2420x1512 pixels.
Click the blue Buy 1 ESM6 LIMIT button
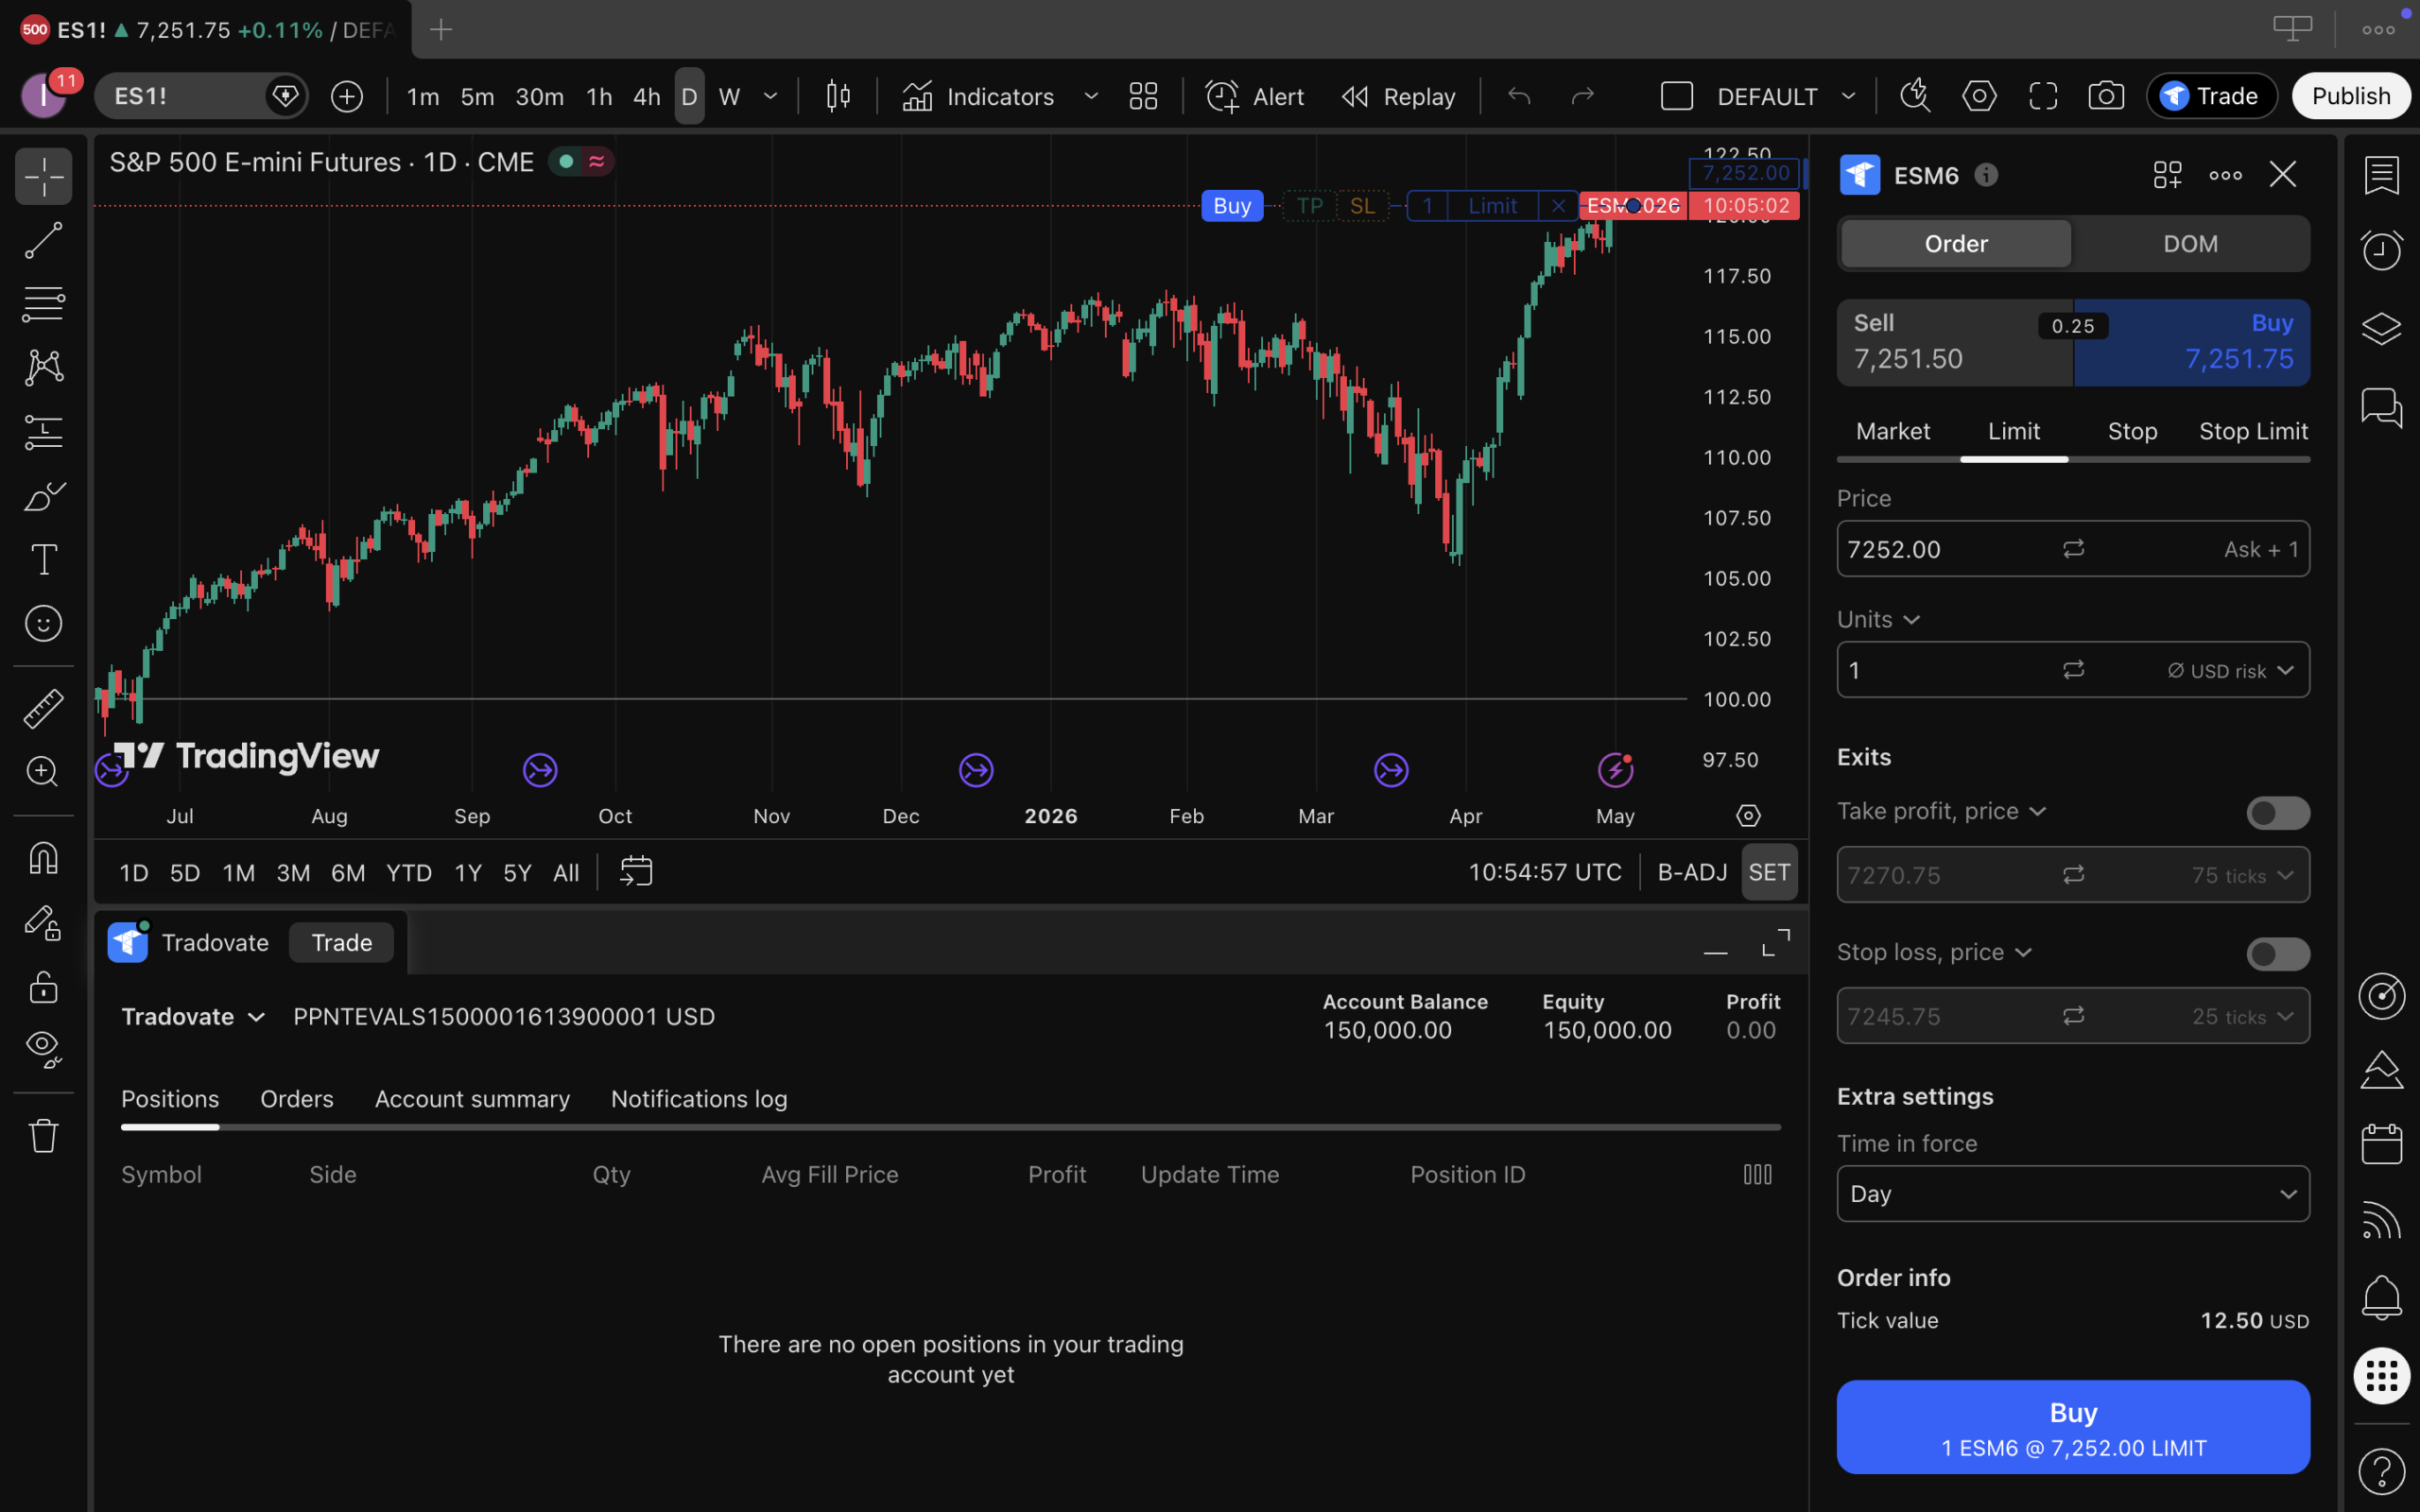(2073, 1427)
